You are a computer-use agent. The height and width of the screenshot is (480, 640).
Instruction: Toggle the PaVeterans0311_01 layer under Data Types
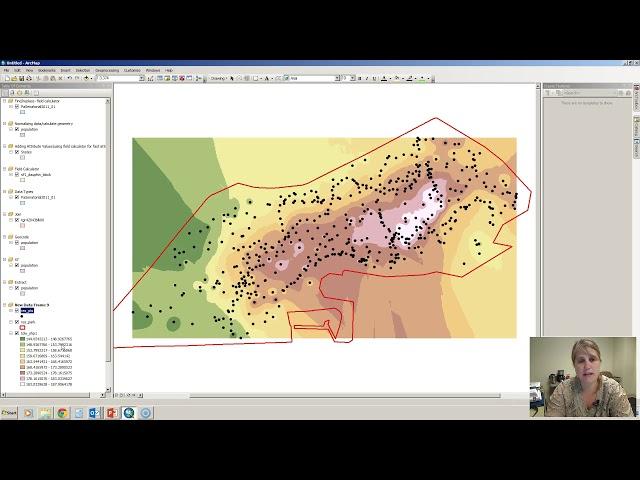click(x=17, y=198)
